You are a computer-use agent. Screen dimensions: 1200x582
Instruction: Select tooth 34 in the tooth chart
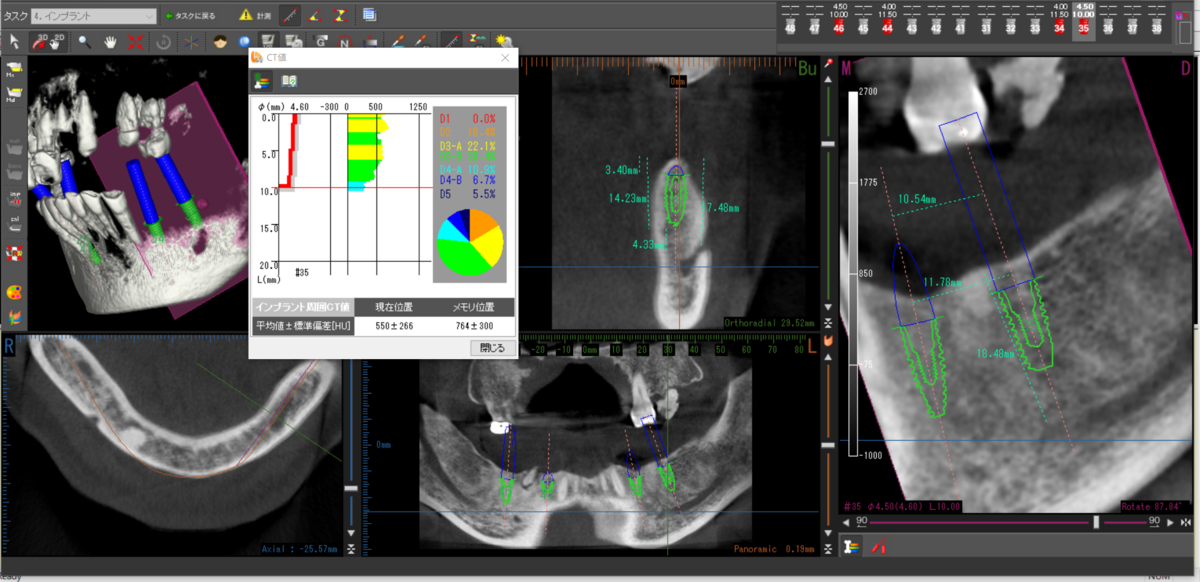[x=1059, y=28]
